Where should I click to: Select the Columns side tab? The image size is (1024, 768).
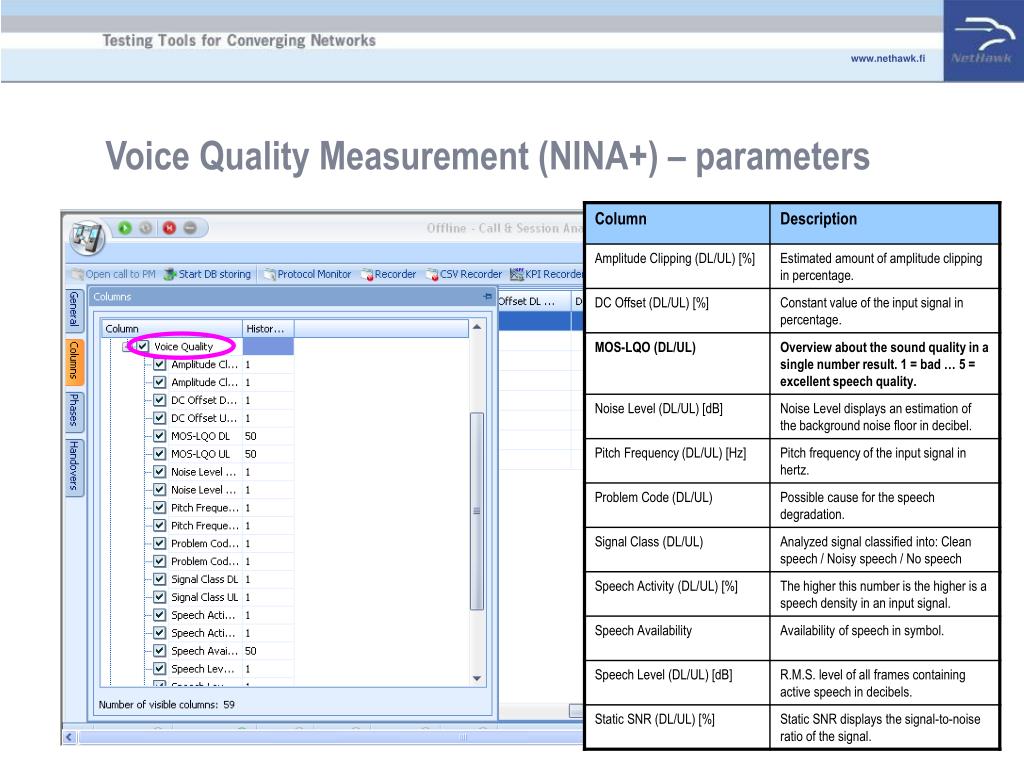(x=74, y=360)
